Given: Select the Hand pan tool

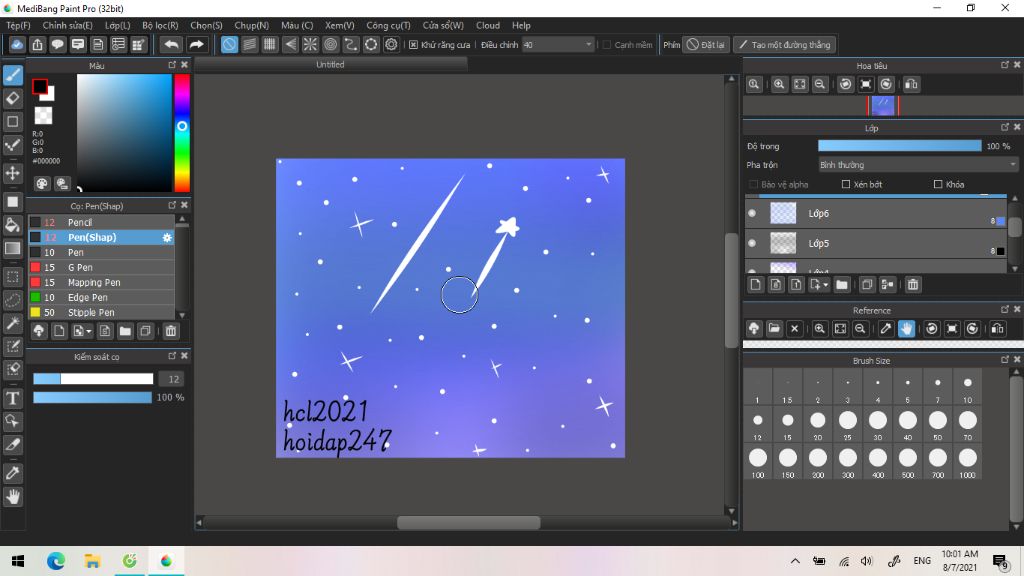Looking at the screenshot, I should [x=12, y=497].
